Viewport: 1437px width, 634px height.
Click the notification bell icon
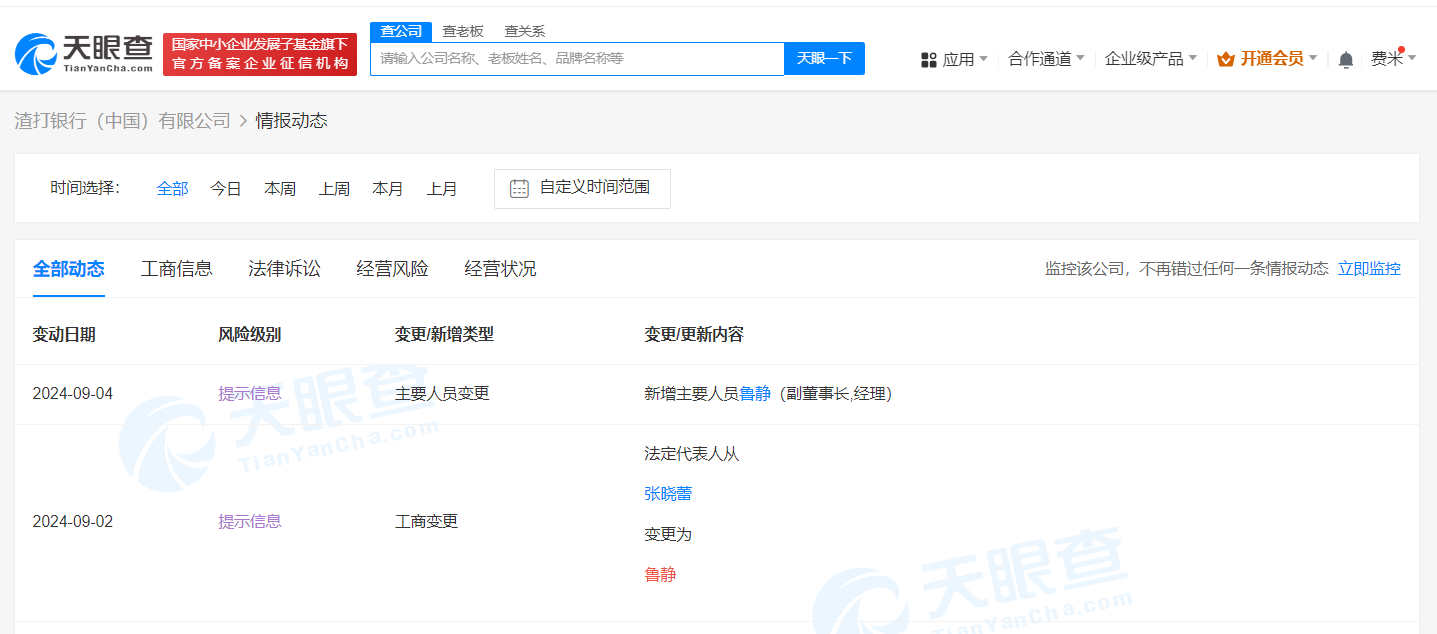(1345, 59)
